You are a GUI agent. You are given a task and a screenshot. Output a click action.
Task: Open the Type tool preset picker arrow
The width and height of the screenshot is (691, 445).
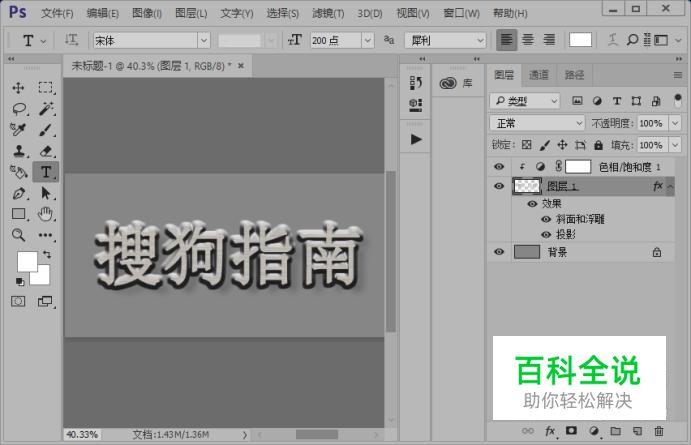point(43,41)
